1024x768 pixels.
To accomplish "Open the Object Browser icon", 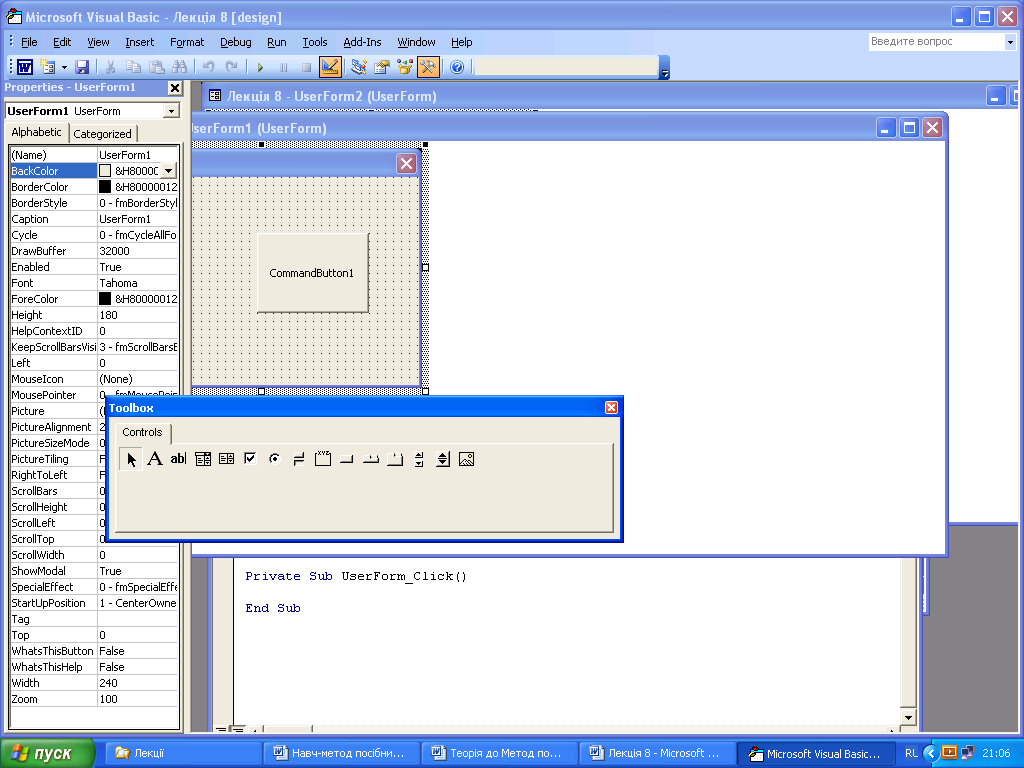I will coord(405,67).
